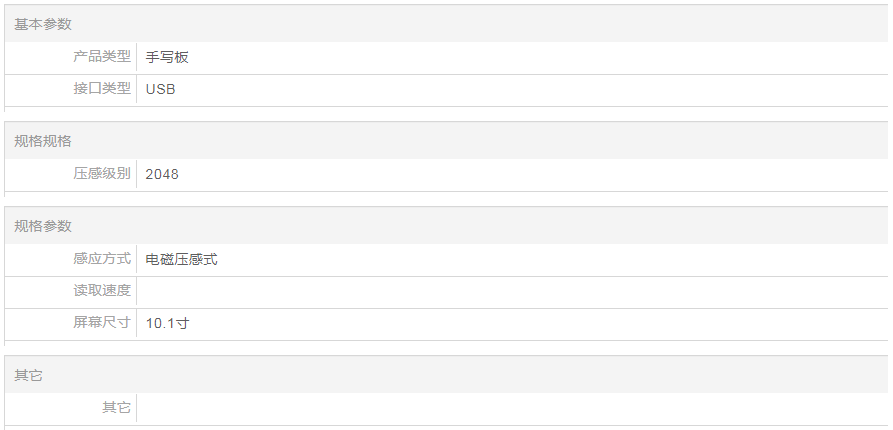Click the 规格规格 section header
The width and height of the screenshot is (893, 430).
click(x=43, y=141)
